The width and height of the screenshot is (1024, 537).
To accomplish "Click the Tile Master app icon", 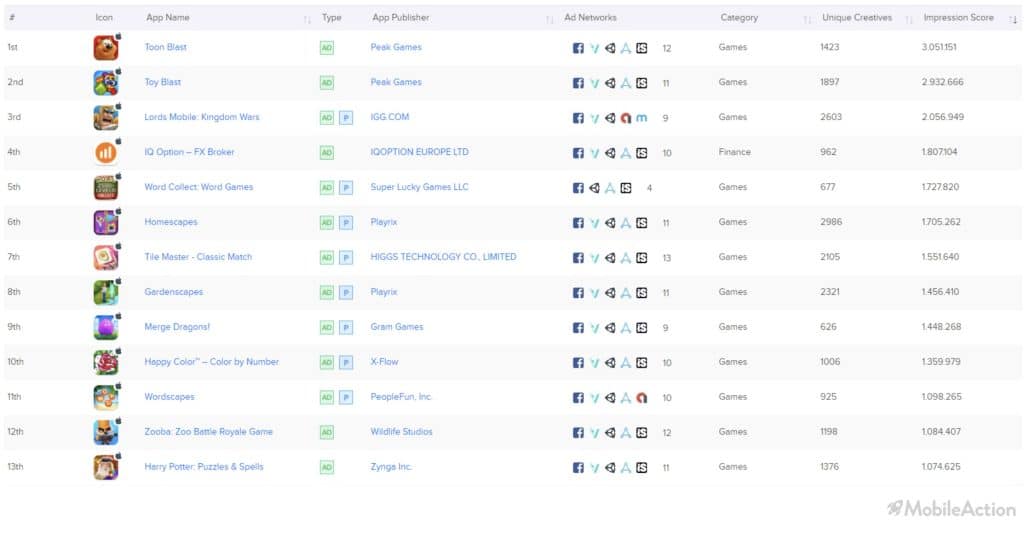I will pyautogui.click(x=106, y=257).
